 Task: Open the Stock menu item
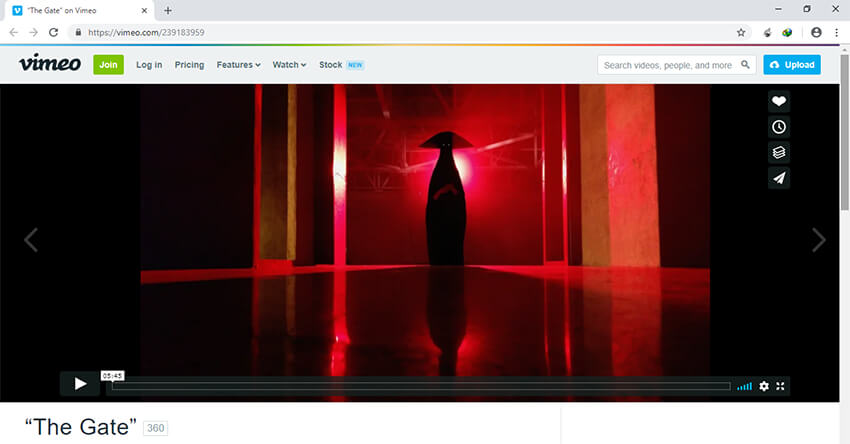(331, 65)
